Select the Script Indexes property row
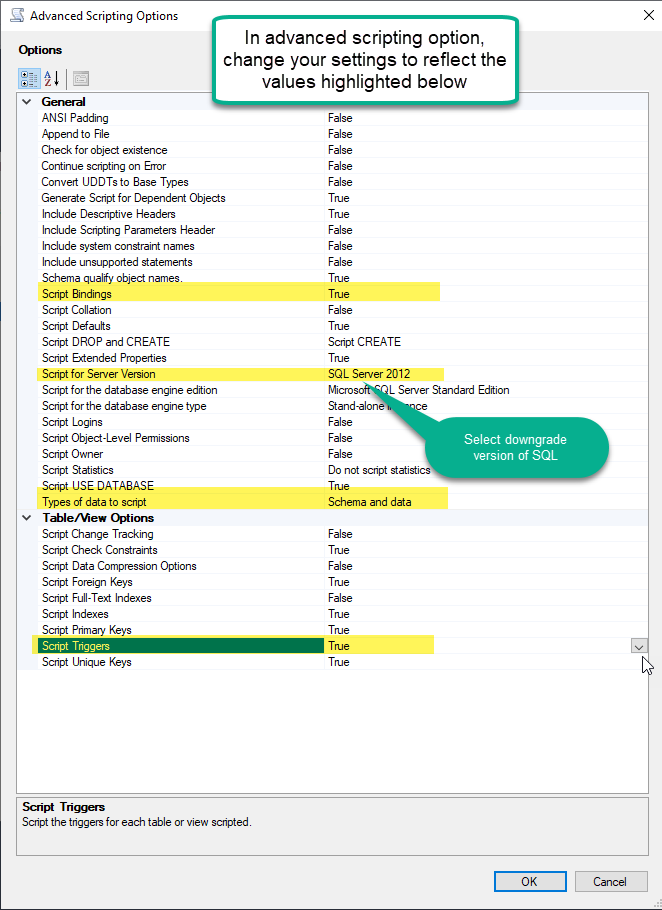This screenshot has height=910, width=662. (75, 614)
